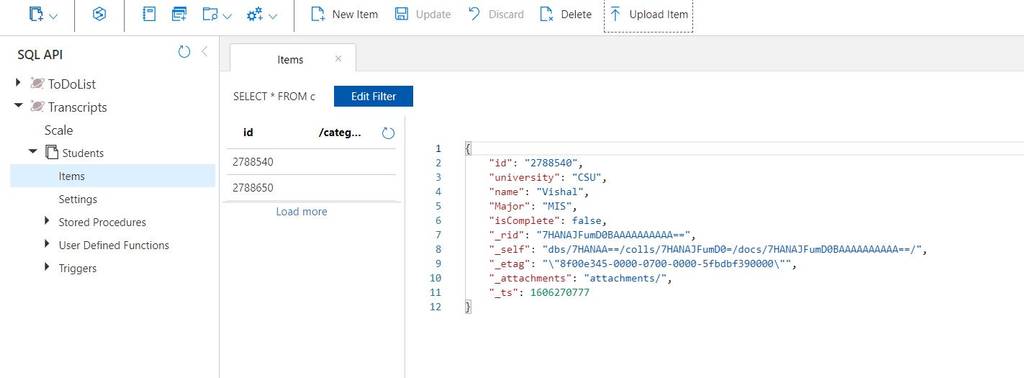Click the SELECT * FROM c query text
The image size is (1024, 378).
274,97
